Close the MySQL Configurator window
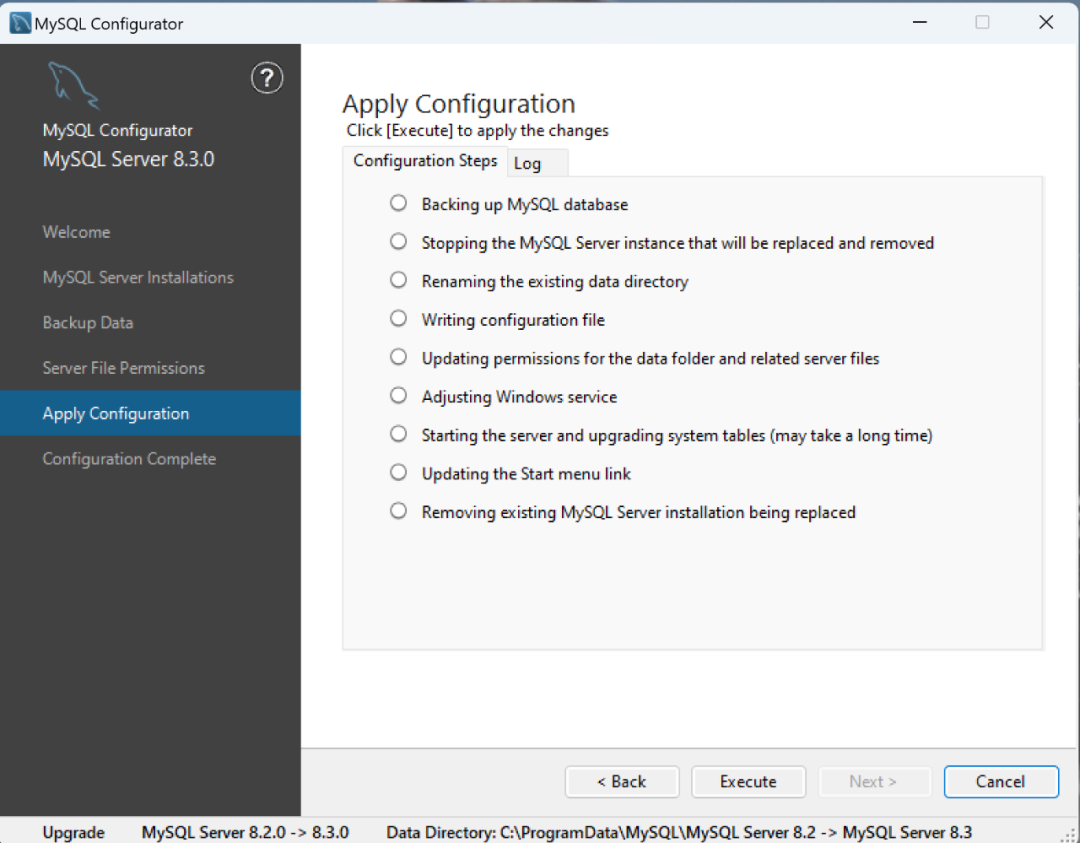This screenshot has height=843, width=1080. pos(1046,22)
